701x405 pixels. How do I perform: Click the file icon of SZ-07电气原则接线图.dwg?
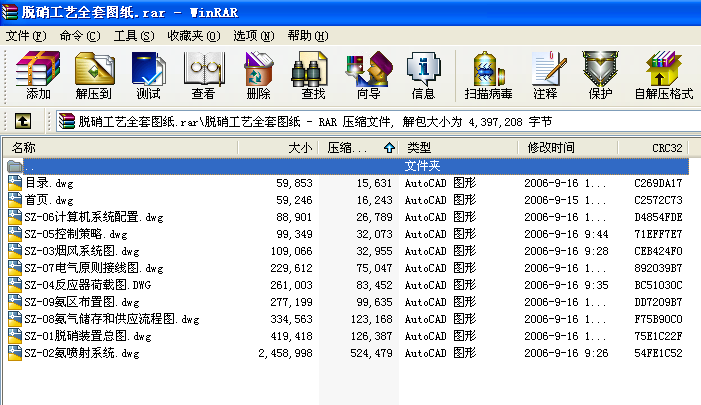coord(15,267)
